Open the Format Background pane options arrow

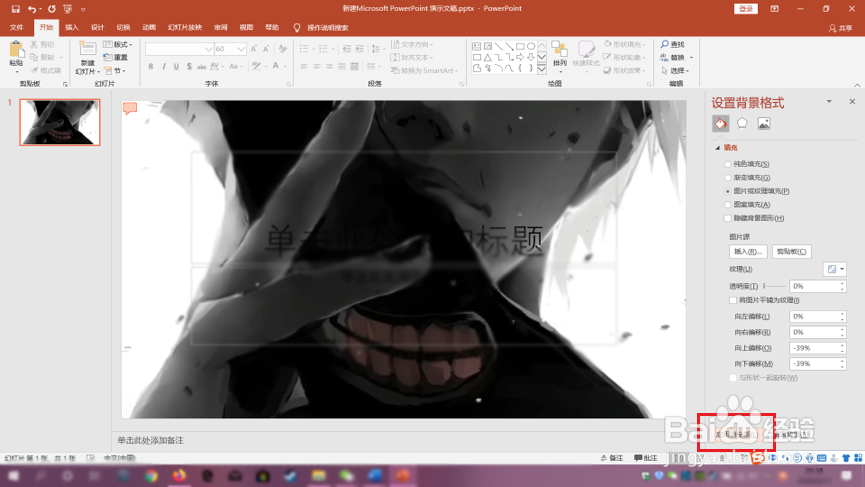coord(829,101)
